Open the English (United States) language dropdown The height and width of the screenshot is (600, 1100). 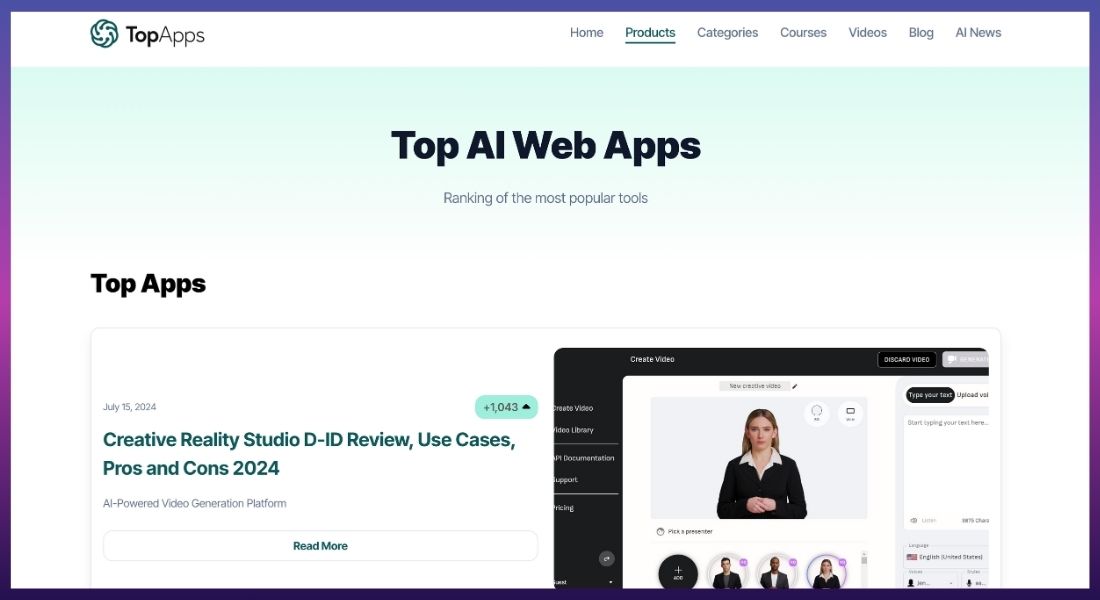pyautogui.click(x=946, y=556)
